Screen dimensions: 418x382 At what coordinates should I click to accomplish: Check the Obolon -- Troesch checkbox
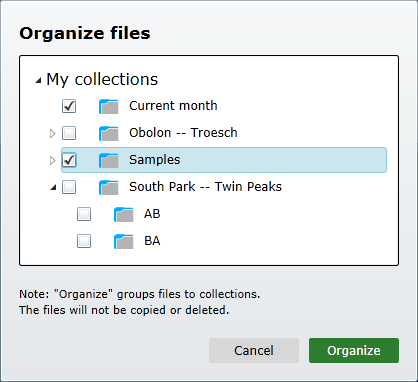pos(69,133)
